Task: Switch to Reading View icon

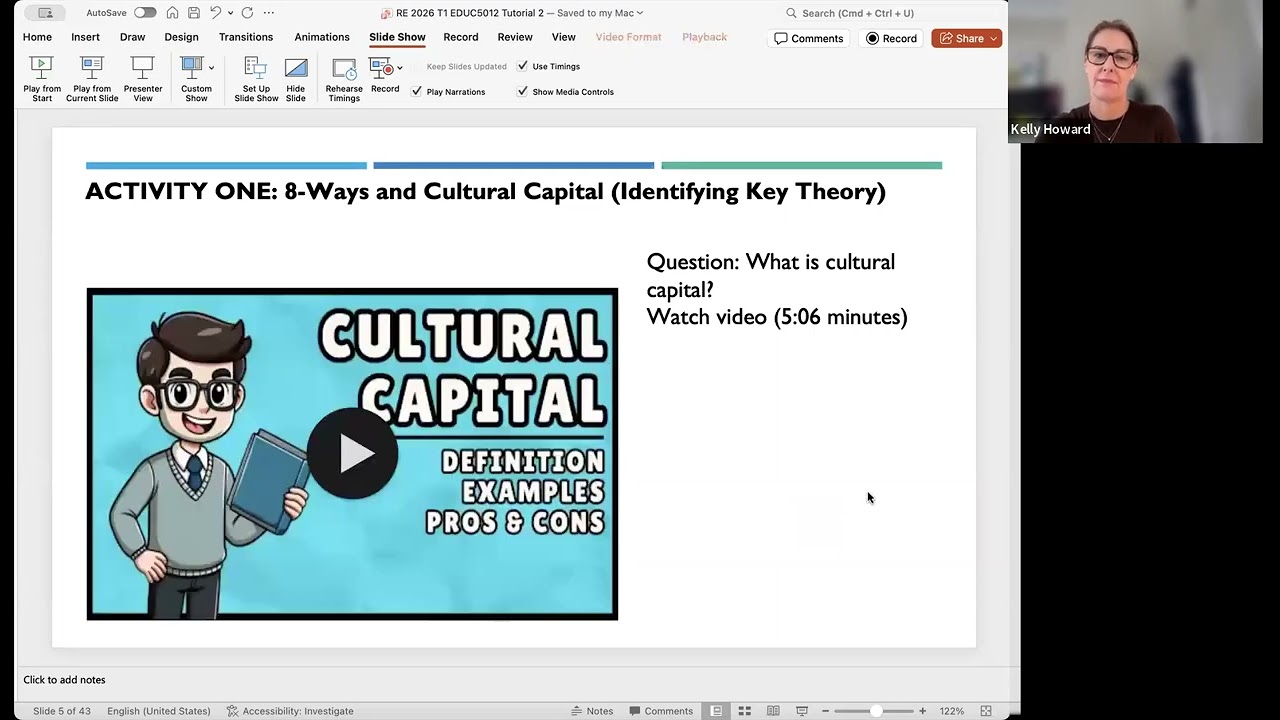Action: click(x=773, y=711)
